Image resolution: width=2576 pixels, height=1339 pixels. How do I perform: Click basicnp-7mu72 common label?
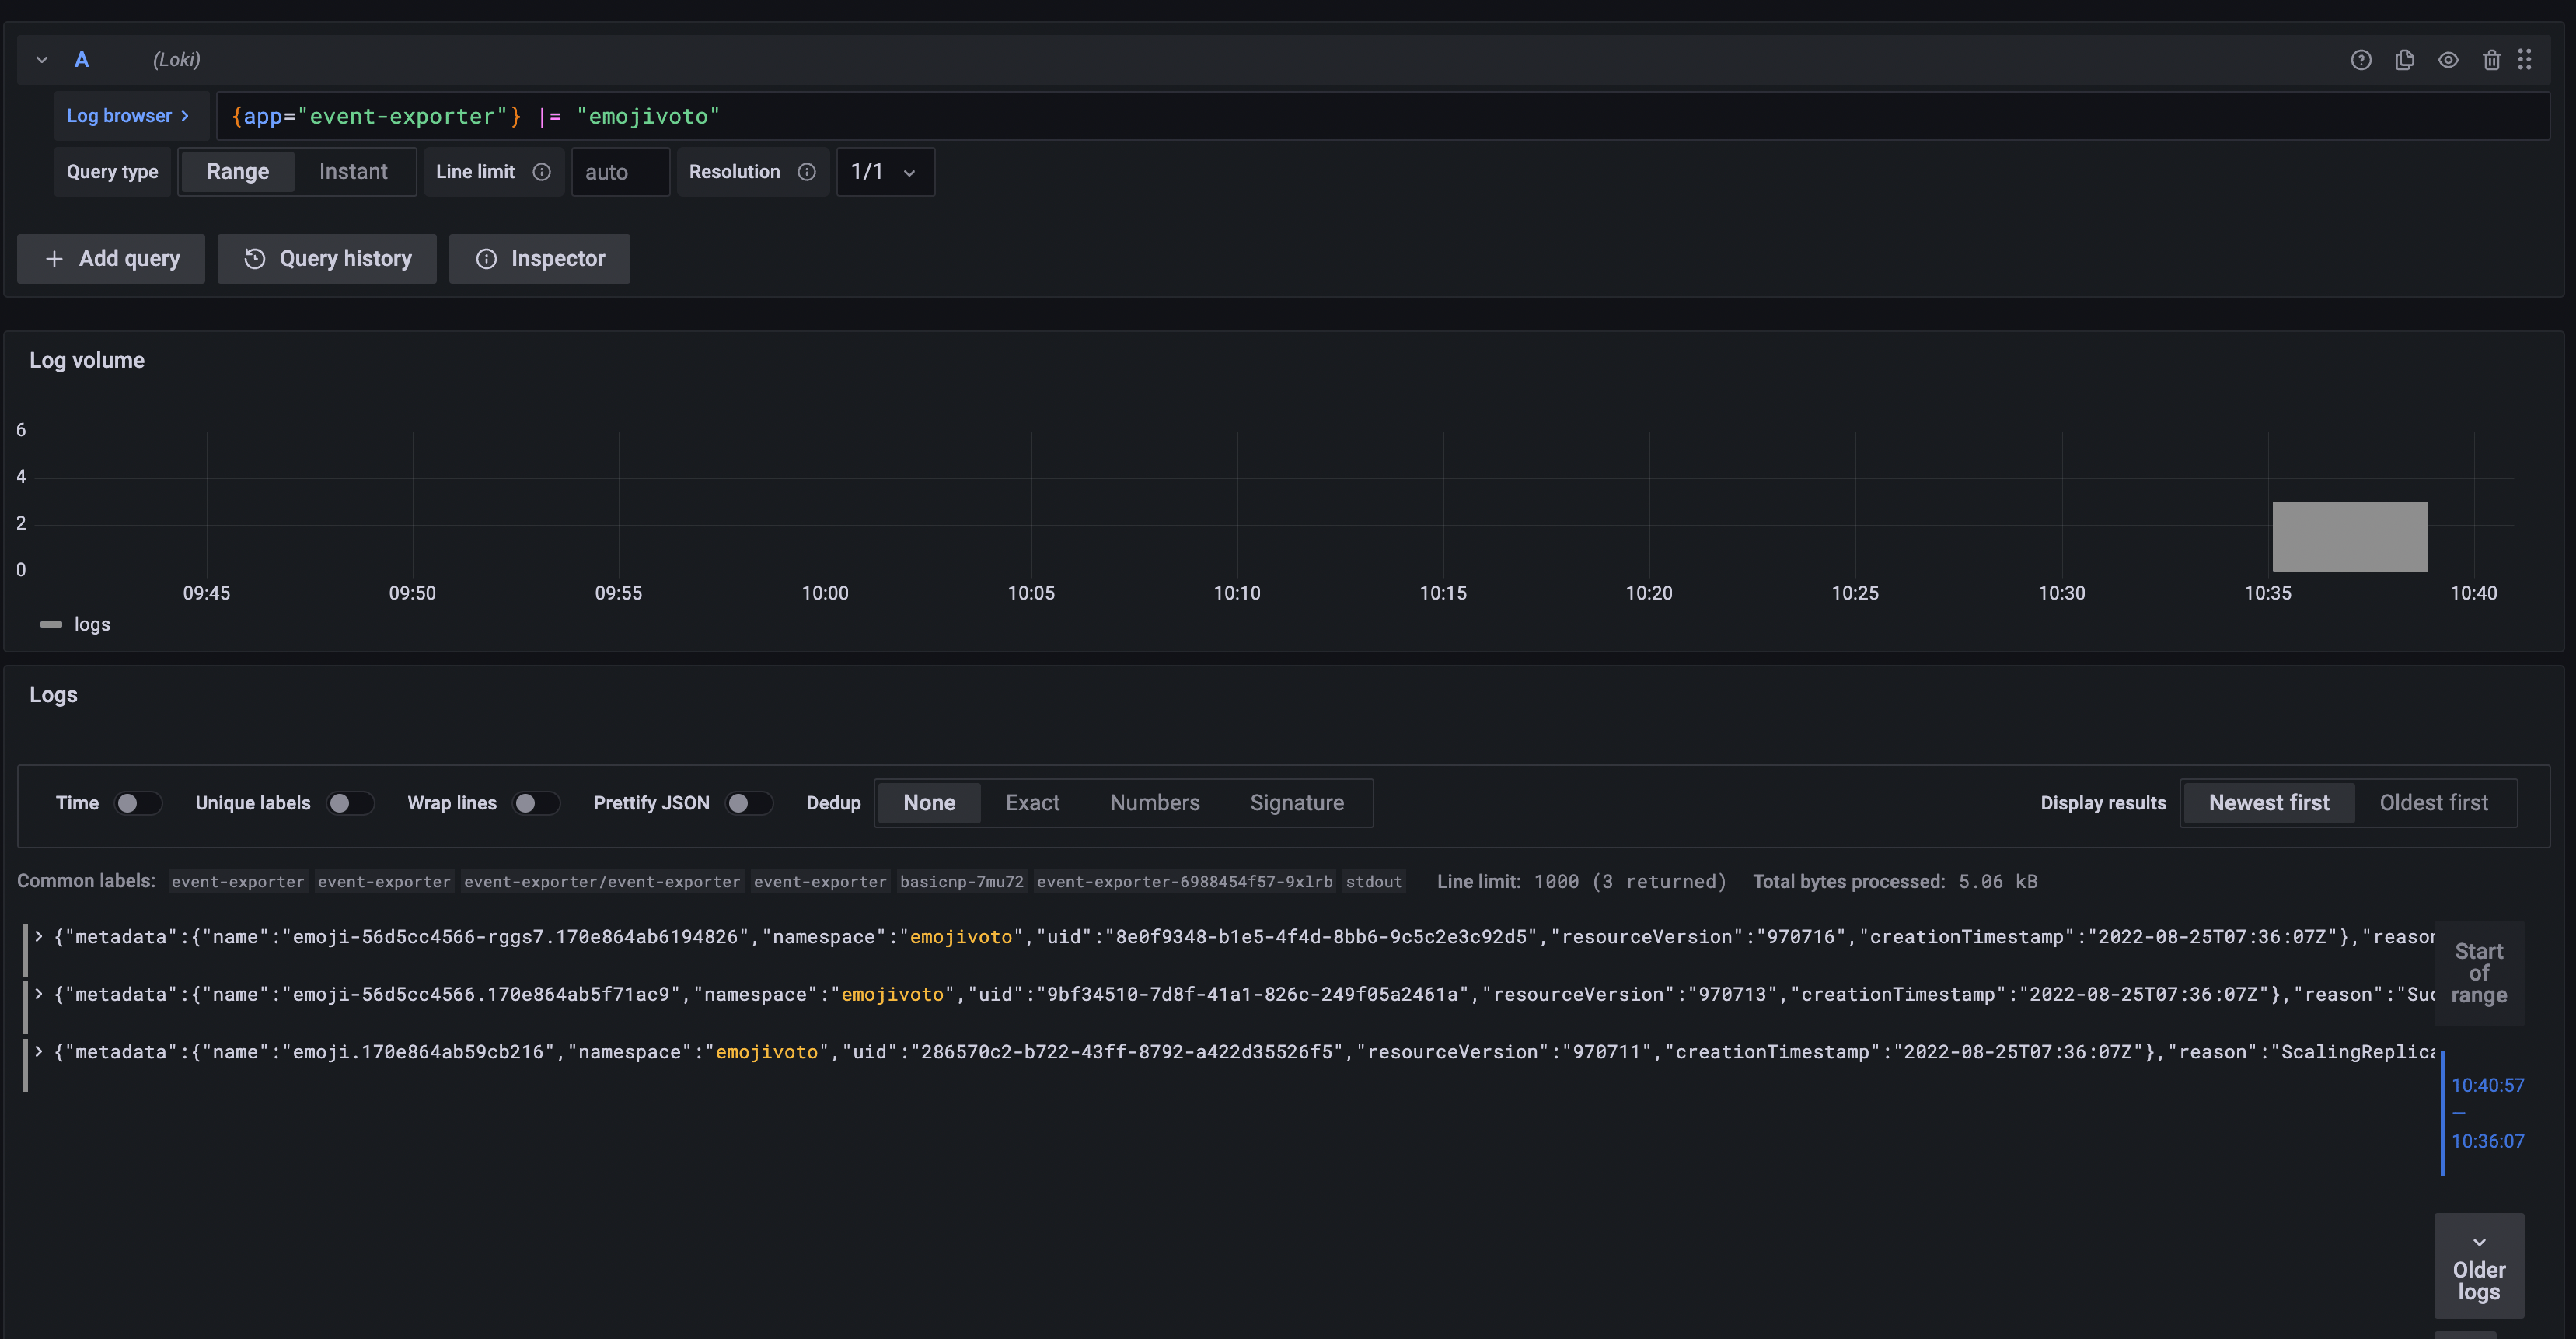961,882
